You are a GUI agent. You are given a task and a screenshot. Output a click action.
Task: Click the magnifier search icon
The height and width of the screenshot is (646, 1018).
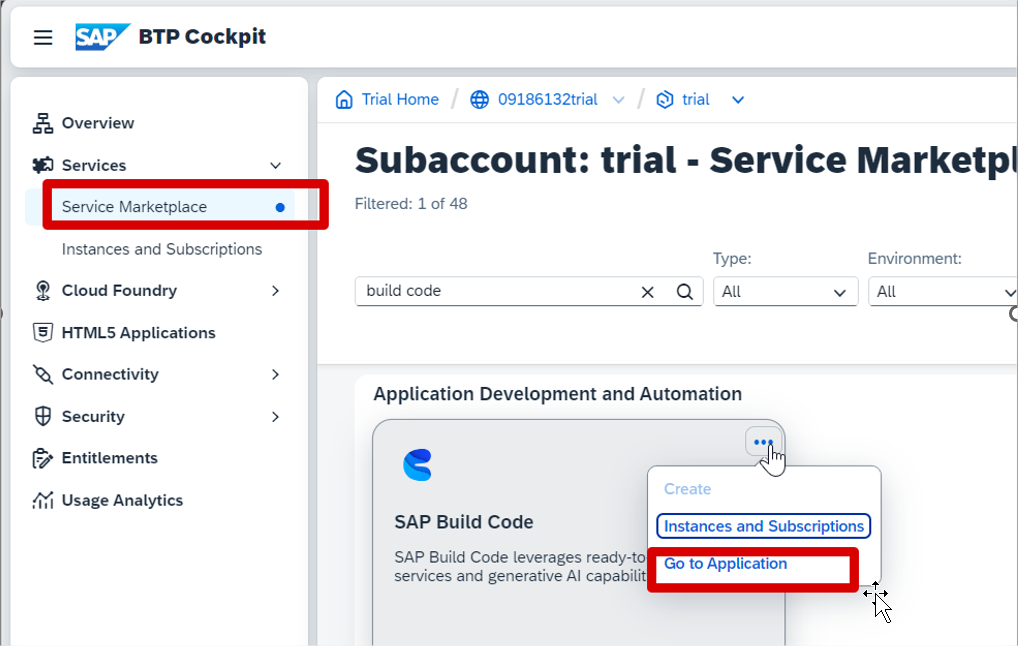click(684, 292)
